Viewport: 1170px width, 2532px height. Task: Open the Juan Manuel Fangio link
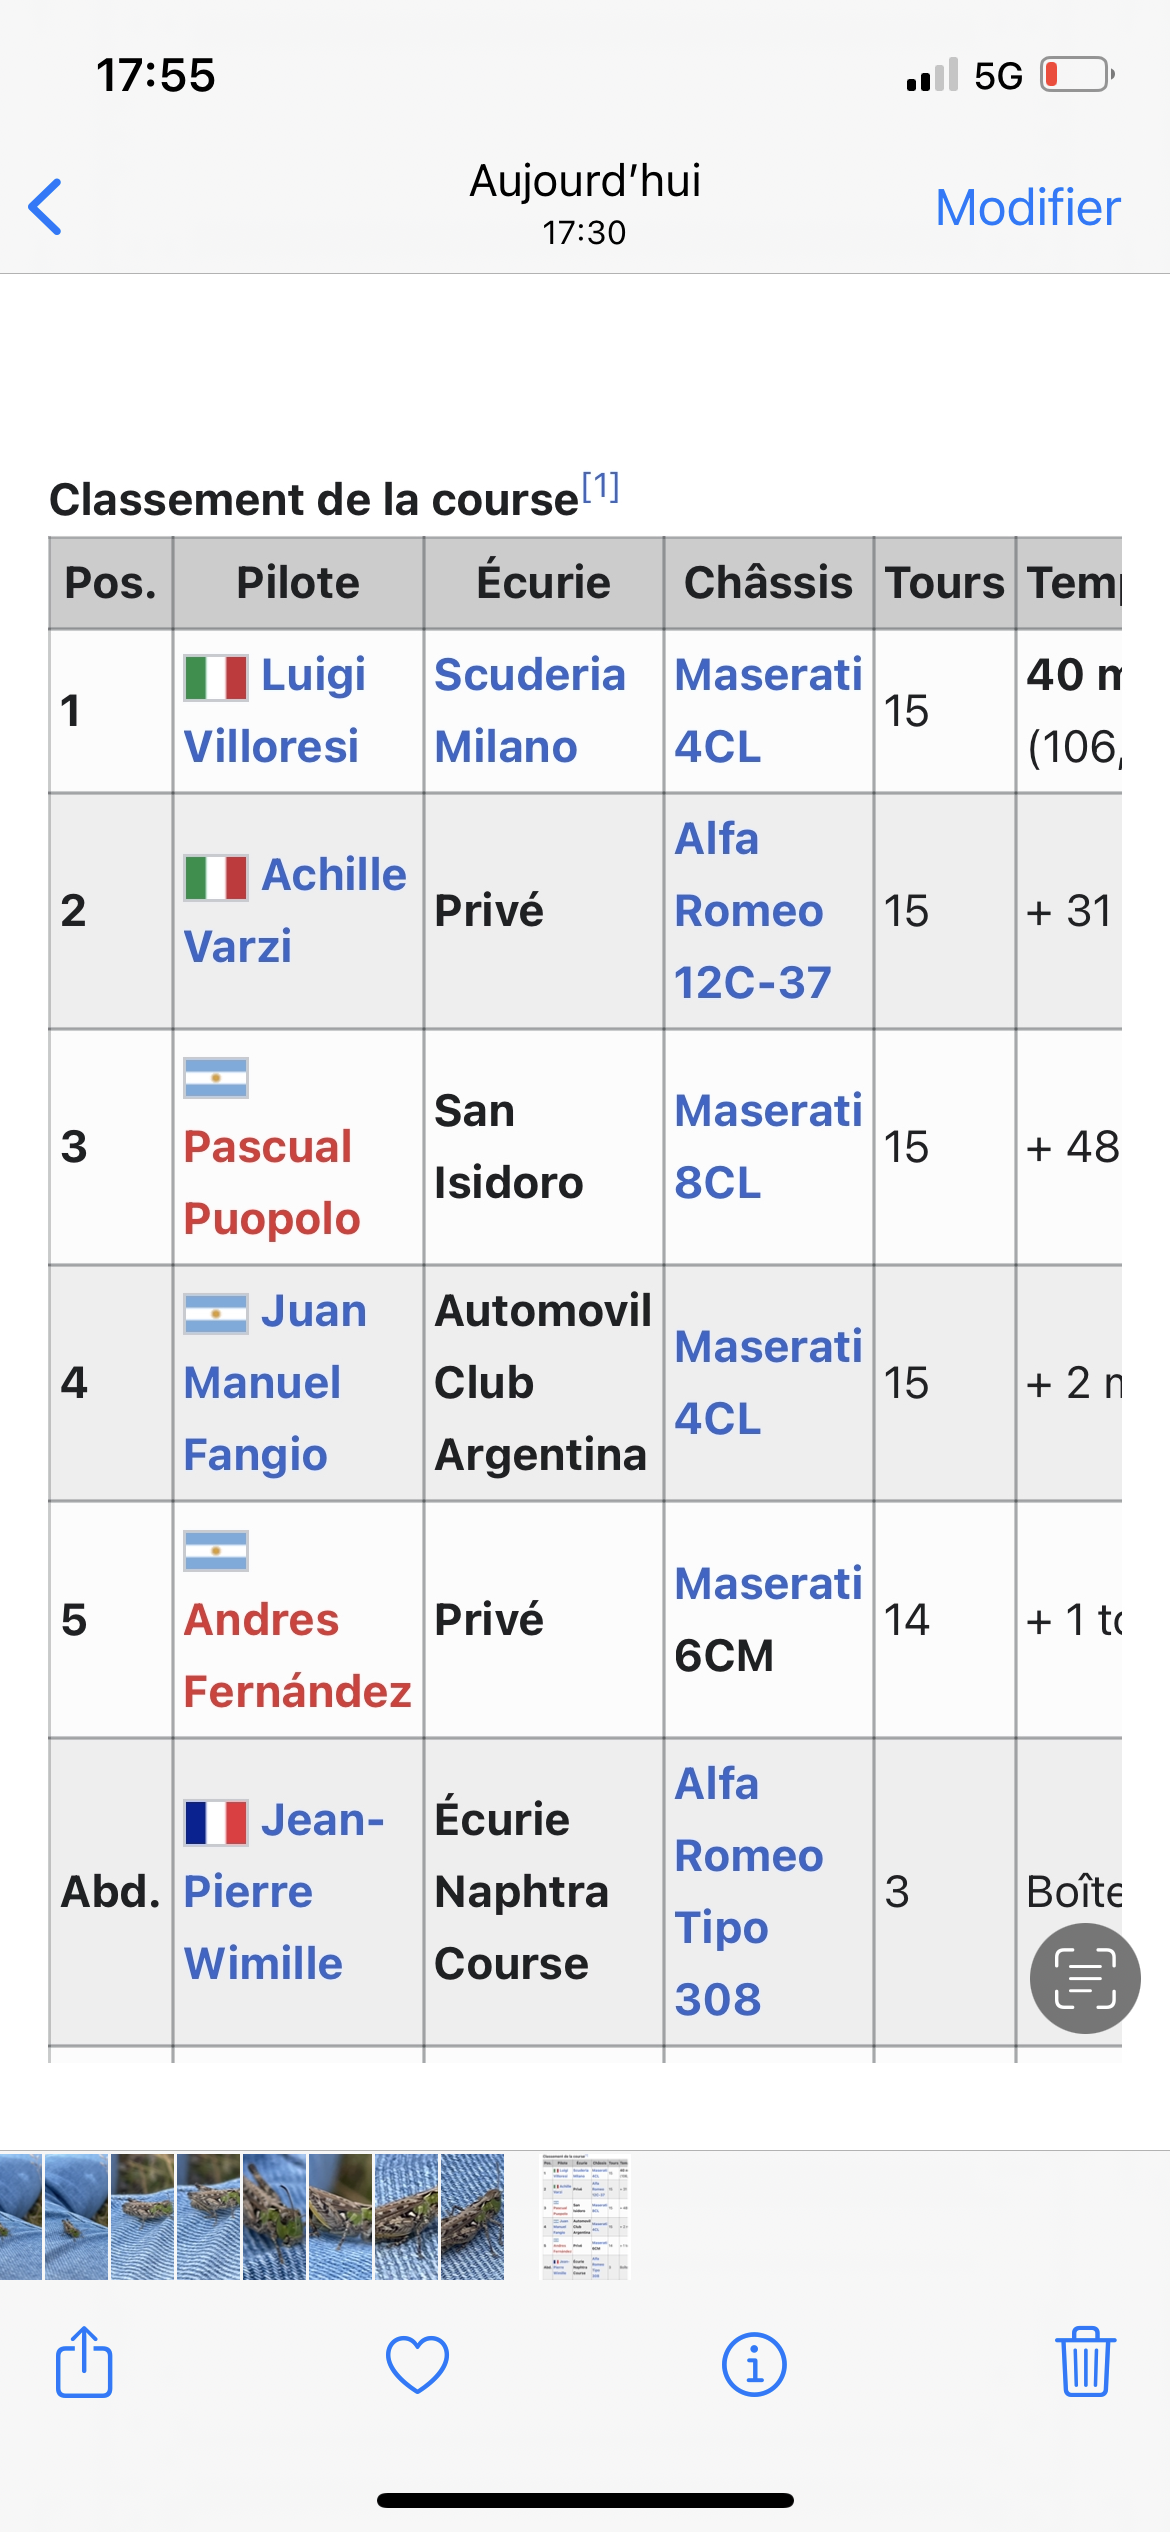(264, 1383)
